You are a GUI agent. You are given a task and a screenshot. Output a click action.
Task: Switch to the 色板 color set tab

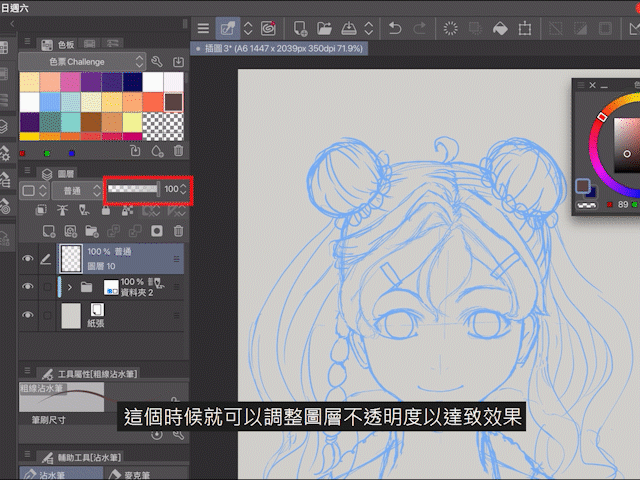click(x=58, y=44)
